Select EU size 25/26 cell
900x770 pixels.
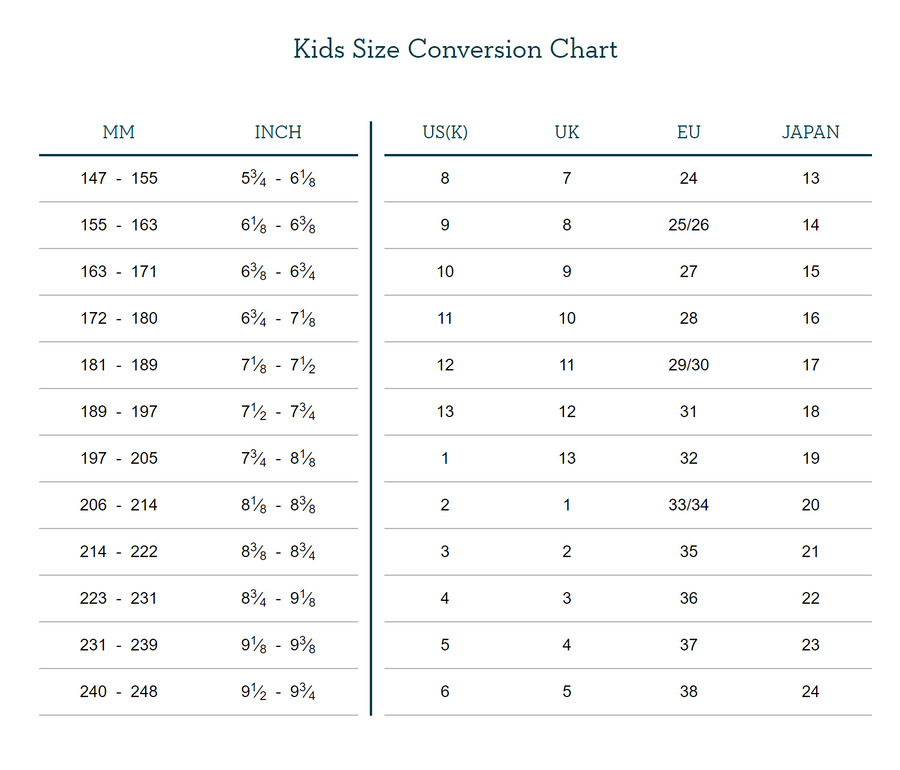pyautogui.click(x=688, y=225)
